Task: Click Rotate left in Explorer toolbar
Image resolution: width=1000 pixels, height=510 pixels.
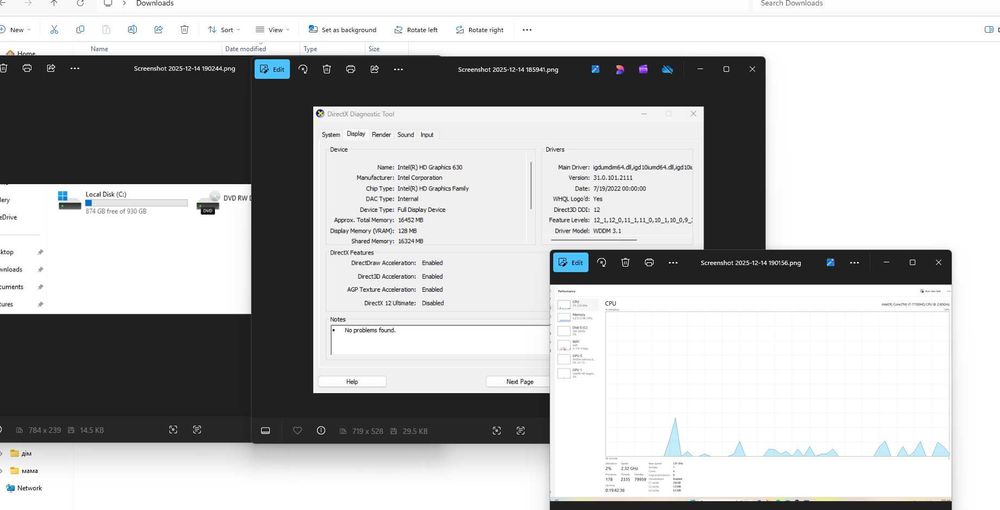Action: coord(416,29)
